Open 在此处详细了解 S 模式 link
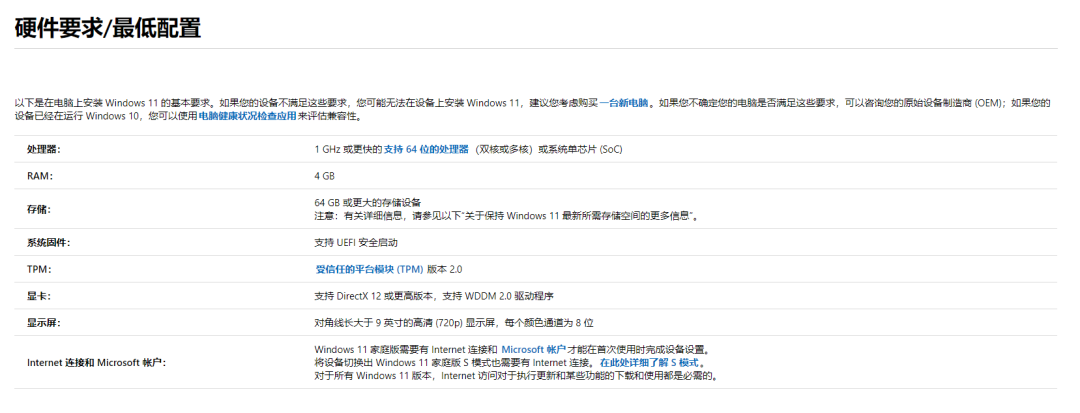 click(x=649, y=363)
